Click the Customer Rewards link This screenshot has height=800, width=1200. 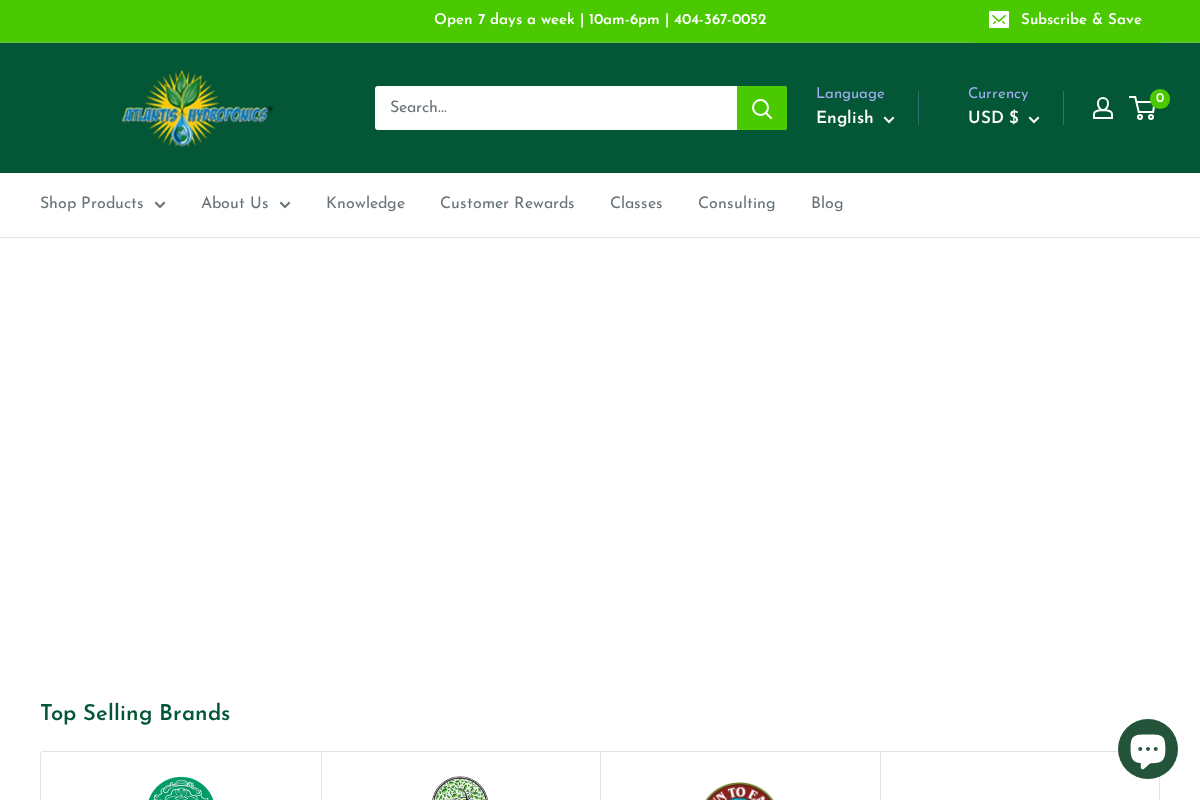point(507,204)
